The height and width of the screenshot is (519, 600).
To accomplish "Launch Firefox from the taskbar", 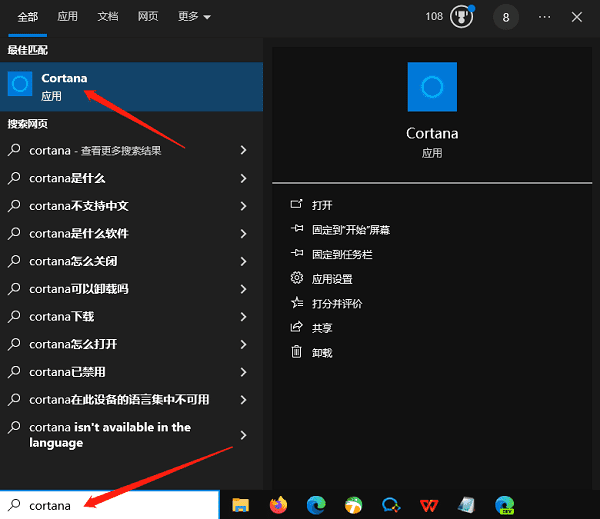I will pos(278,505).
